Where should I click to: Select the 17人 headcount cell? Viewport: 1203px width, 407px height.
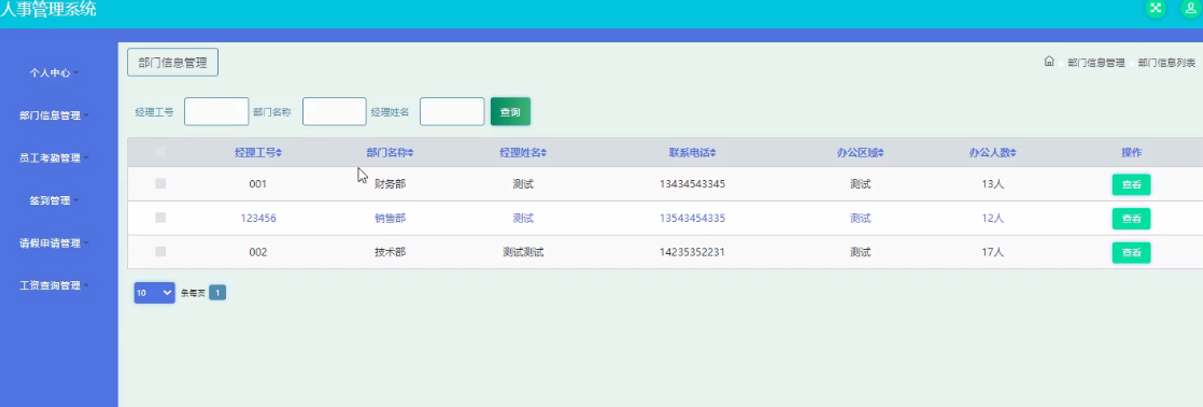click(992, 252)
